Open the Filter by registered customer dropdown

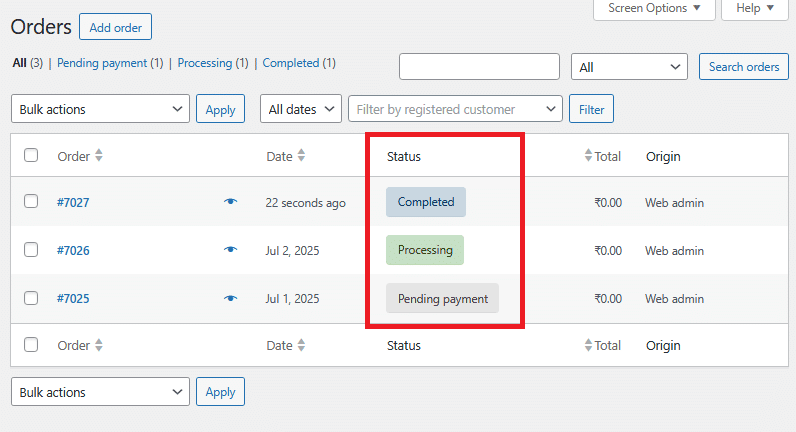tap(455, 109)
